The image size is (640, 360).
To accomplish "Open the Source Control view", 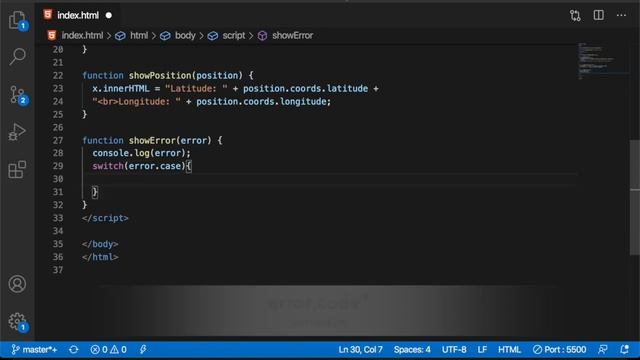I will pyautogui.click(x=17, y=95).
